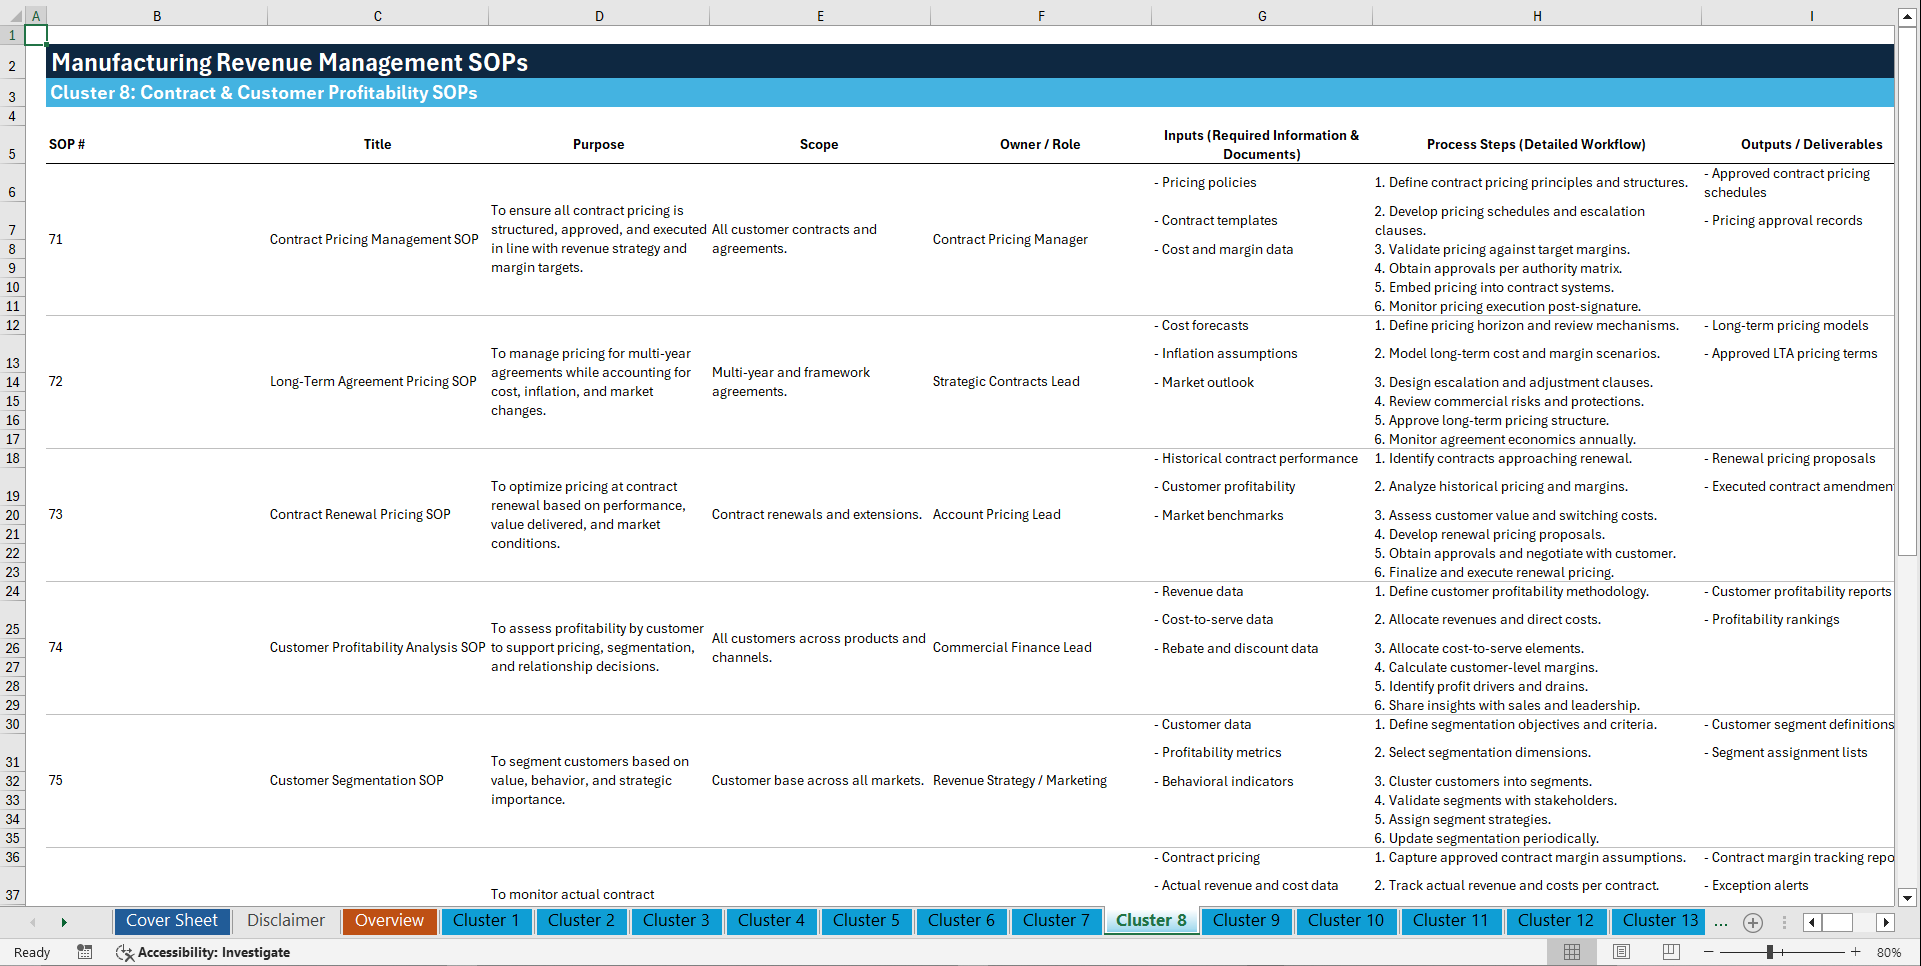
Task: Click the green next-sheet navigation arrow
Action: click(64, 922)
